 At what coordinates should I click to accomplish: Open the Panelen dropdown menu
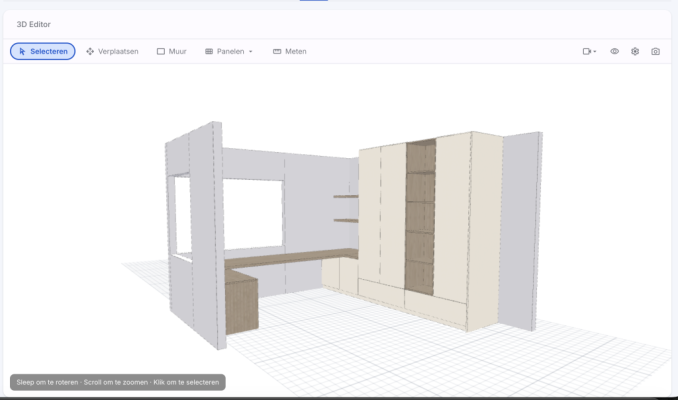pyautogui.click(x=229, y=51)
